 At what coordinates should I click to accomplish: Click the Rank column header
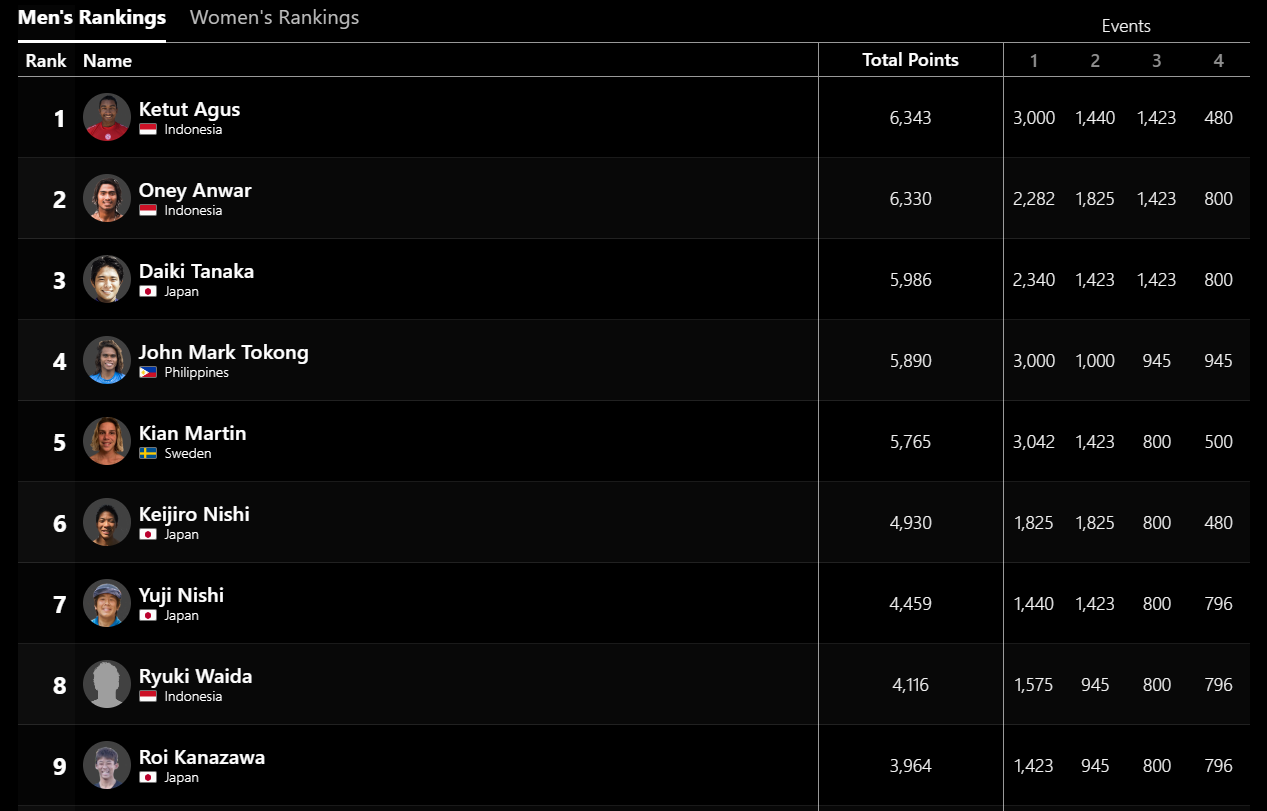coord(46,61)
